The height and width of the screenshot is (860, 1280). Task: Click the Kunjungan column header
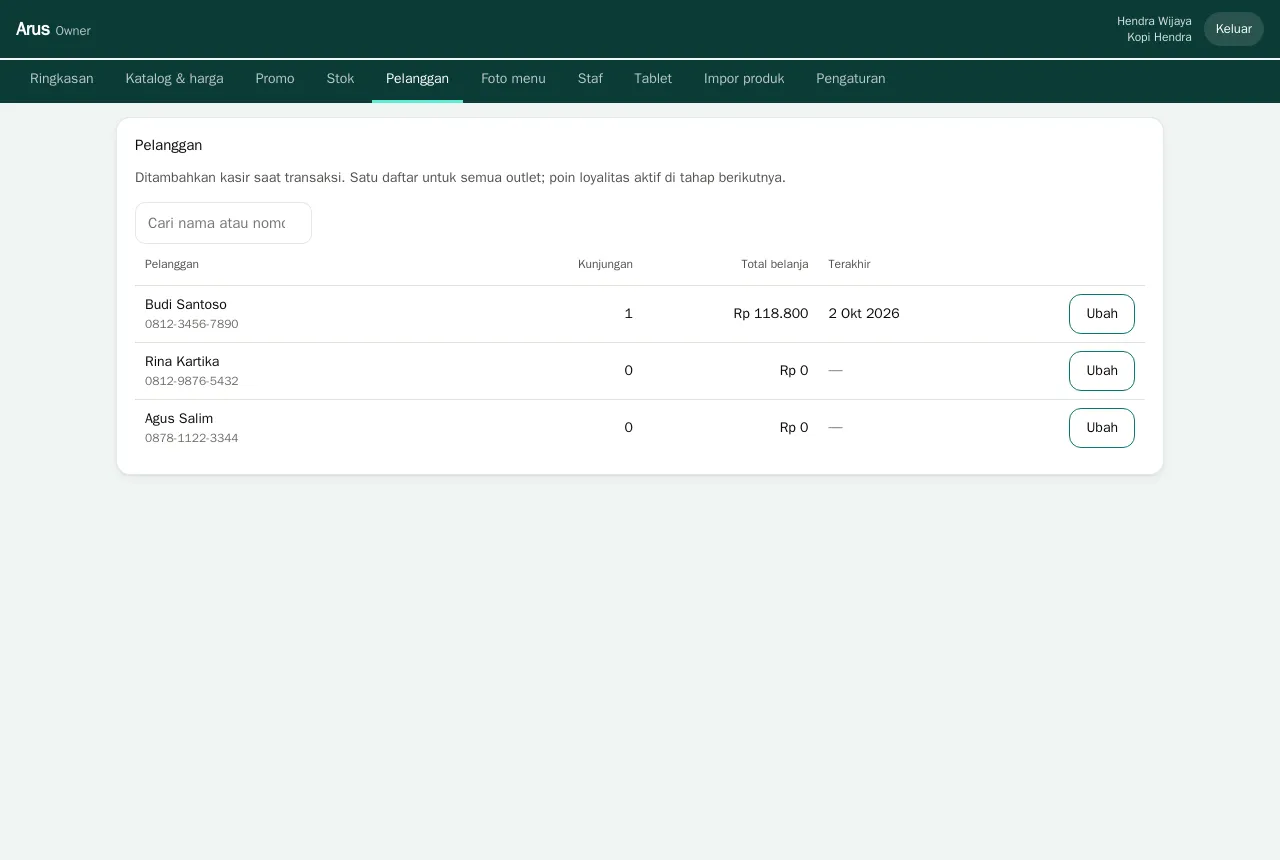tap(605, 265)
